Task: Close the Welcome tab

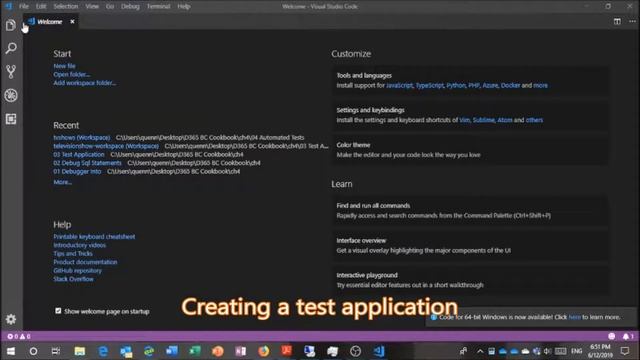Action: click(x=72, y=22)
